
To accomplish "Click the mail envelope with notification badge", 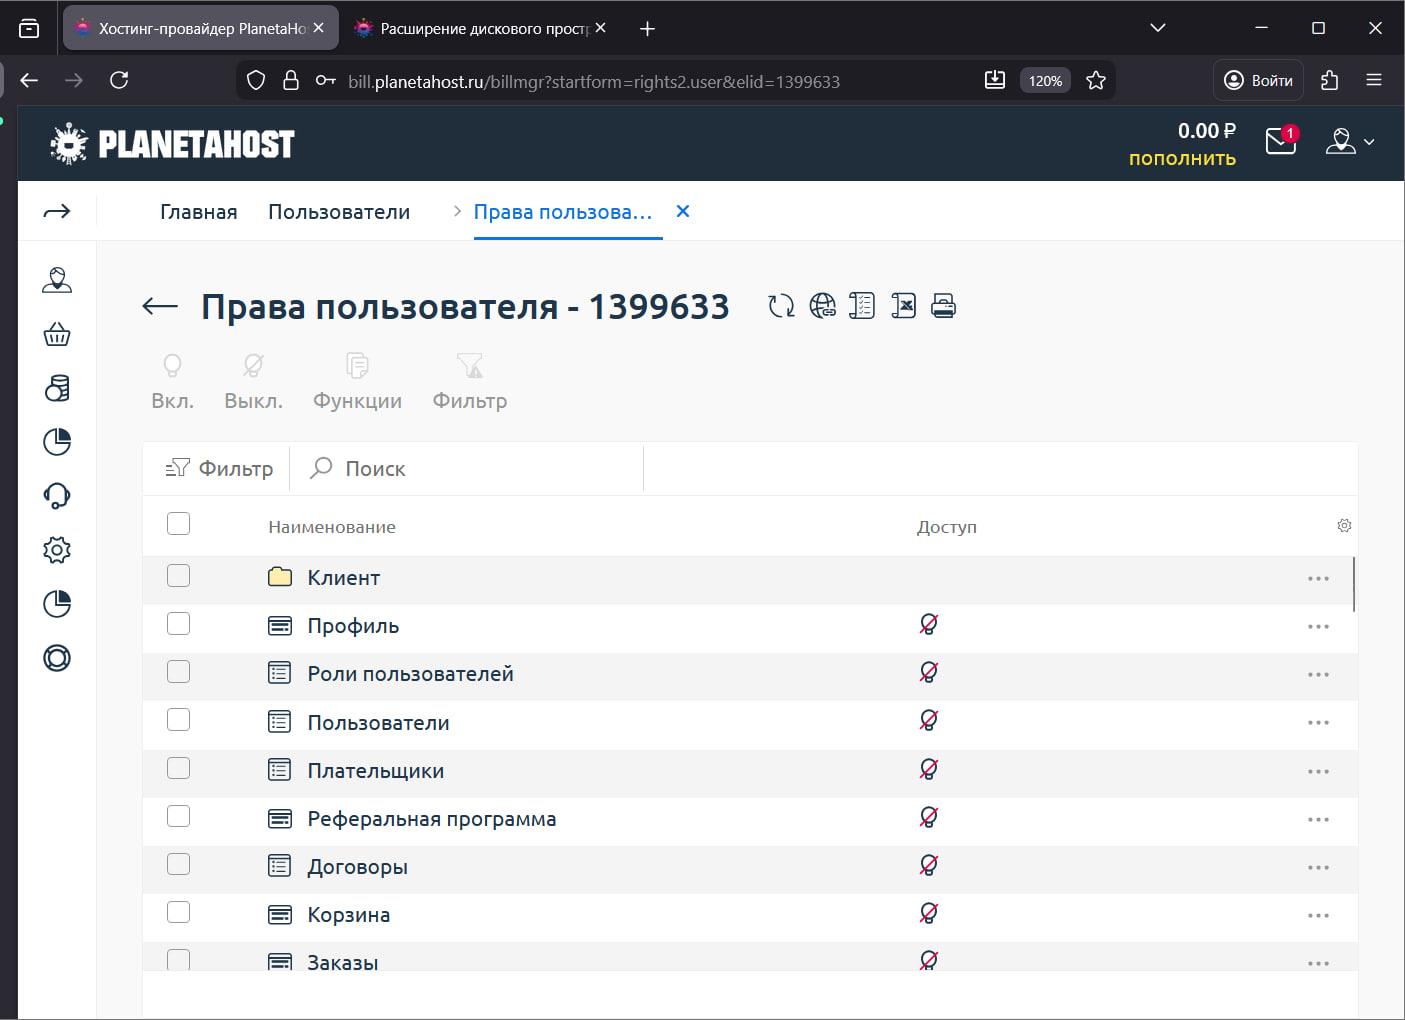I will click(x=1280, y=142).
